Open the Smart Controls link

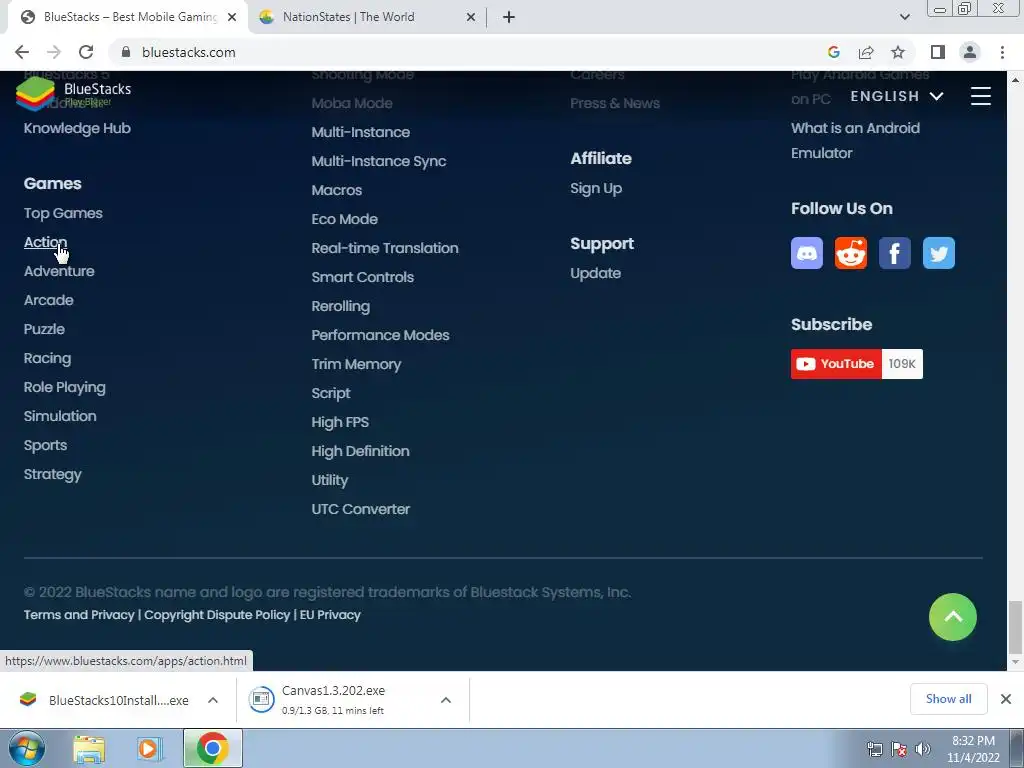[x=362, y=277]
